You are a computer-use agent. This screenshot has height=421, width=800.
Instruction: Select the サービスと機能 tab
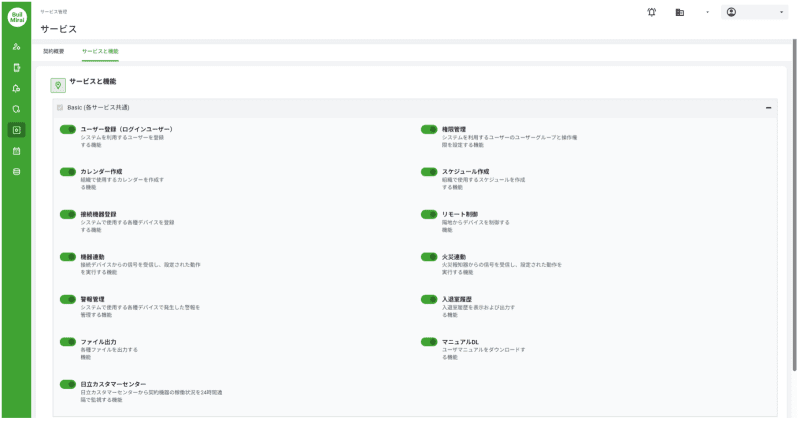tap(100, 50)
